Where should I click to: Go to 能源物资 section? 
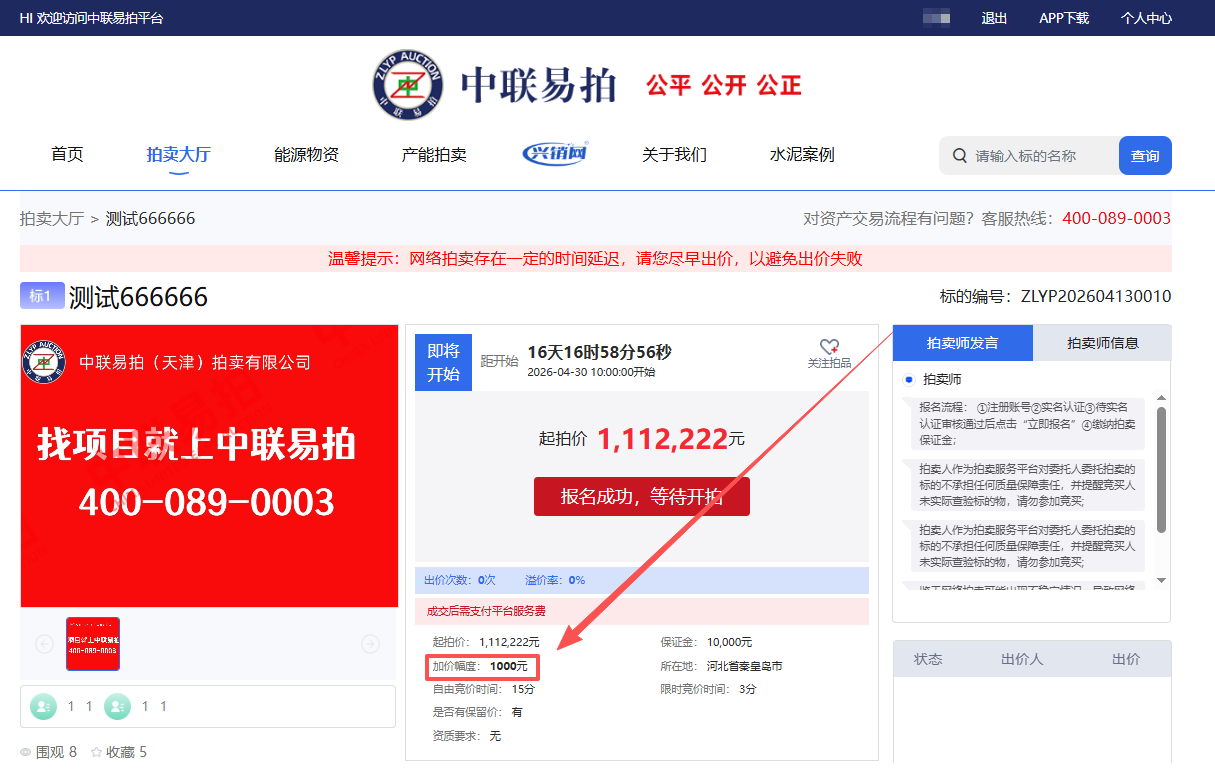(x=306, y=155)
